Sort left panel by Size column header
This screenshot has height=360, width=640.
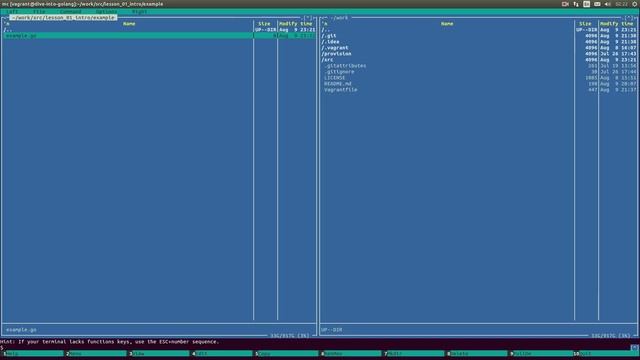[x=264, y=24]
